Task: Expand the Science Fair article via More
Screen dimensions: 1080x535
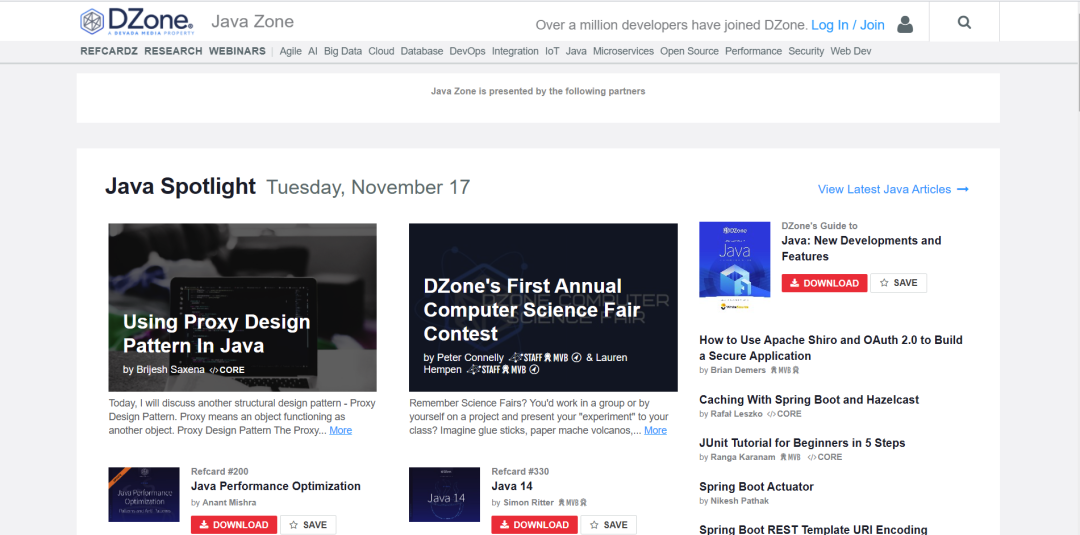Action: (655, 430)
